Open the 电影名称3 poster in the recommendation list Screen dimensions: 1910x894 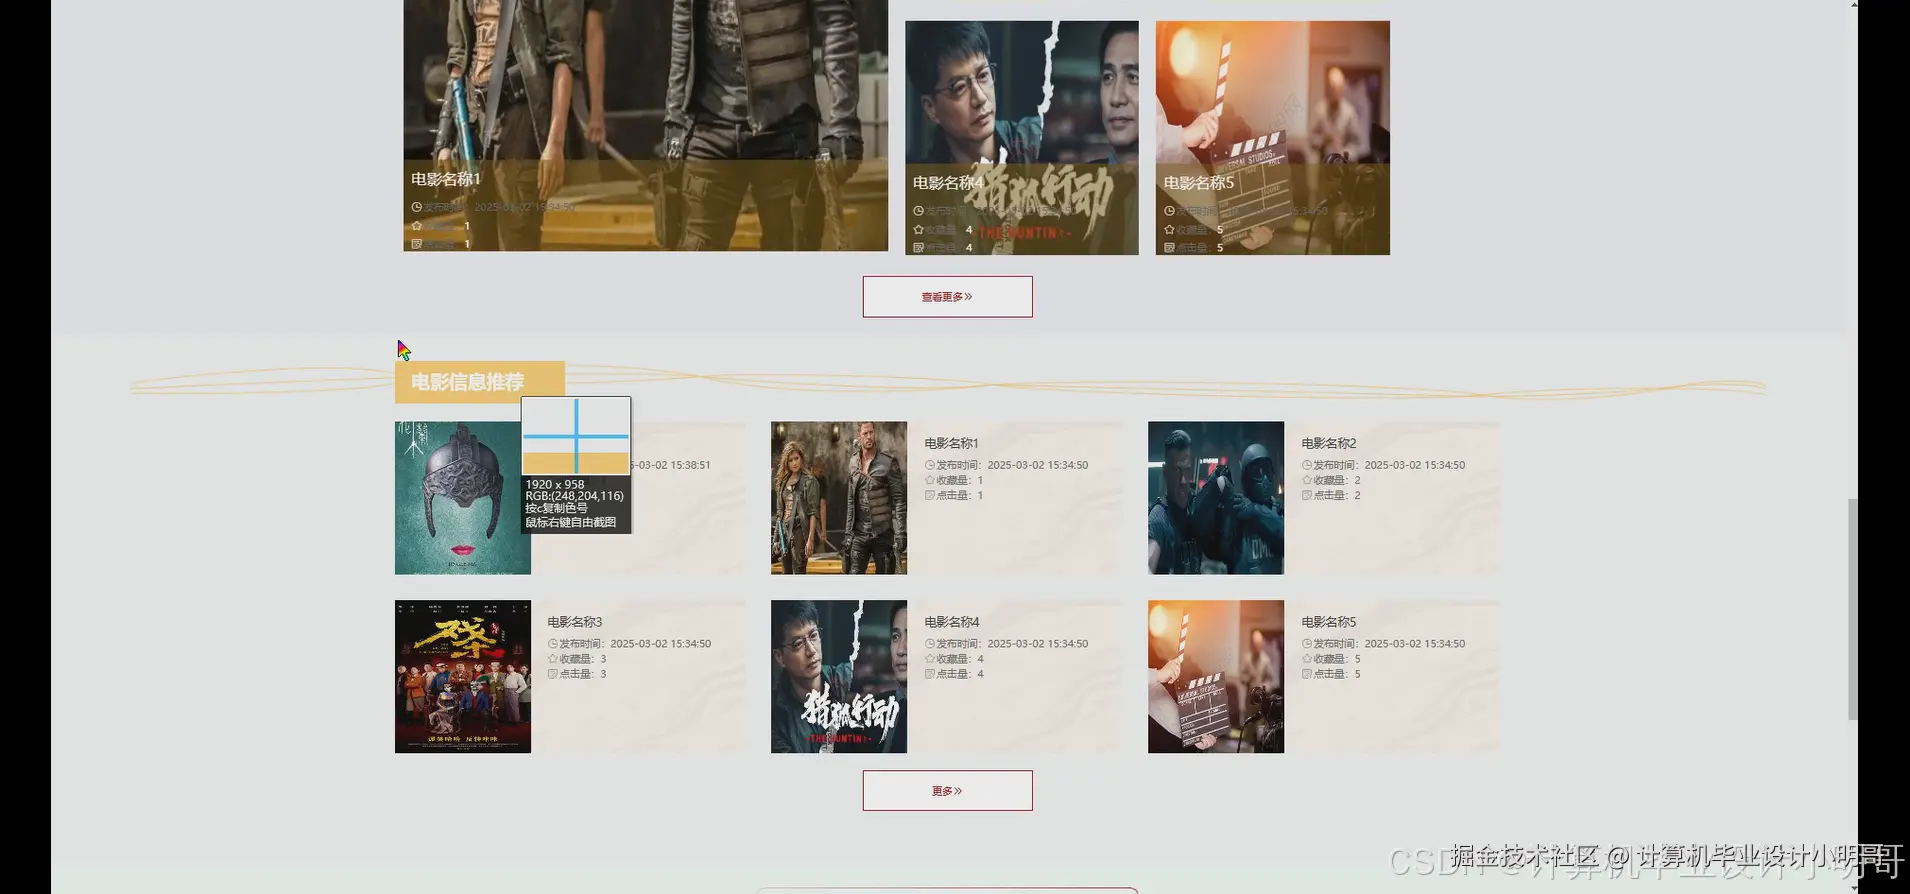point(463,677)
